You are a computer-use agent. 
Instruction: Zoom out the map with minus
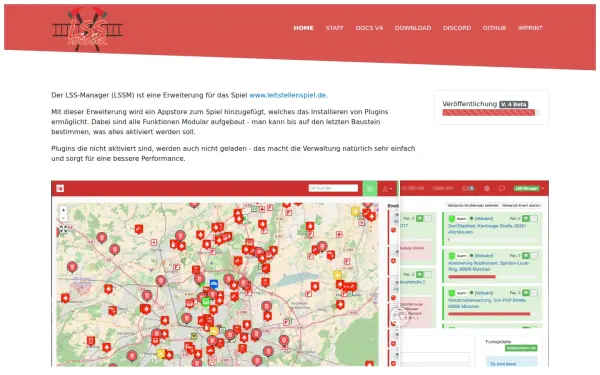pyautogui.click(x=64, y=218)
